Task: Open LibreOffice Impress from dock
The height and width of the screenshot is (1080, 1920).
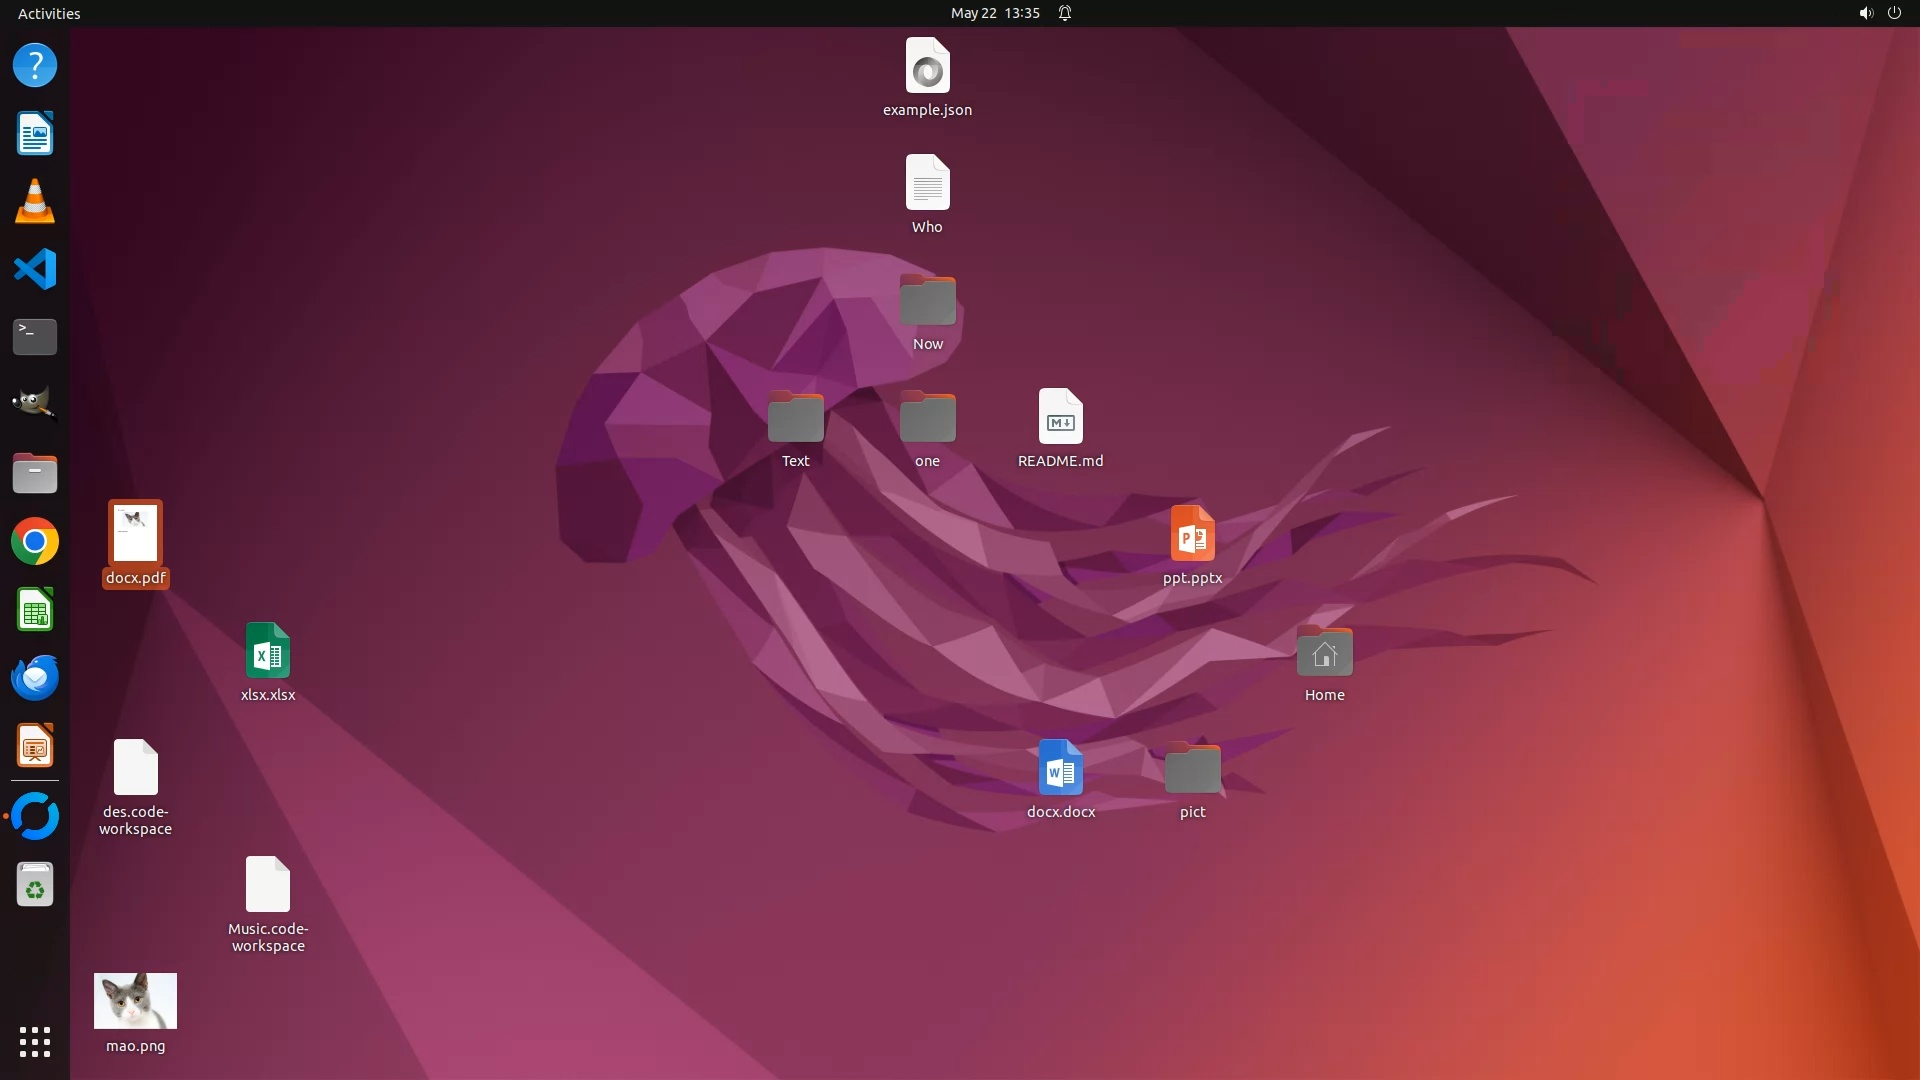Action: (35, 746)
